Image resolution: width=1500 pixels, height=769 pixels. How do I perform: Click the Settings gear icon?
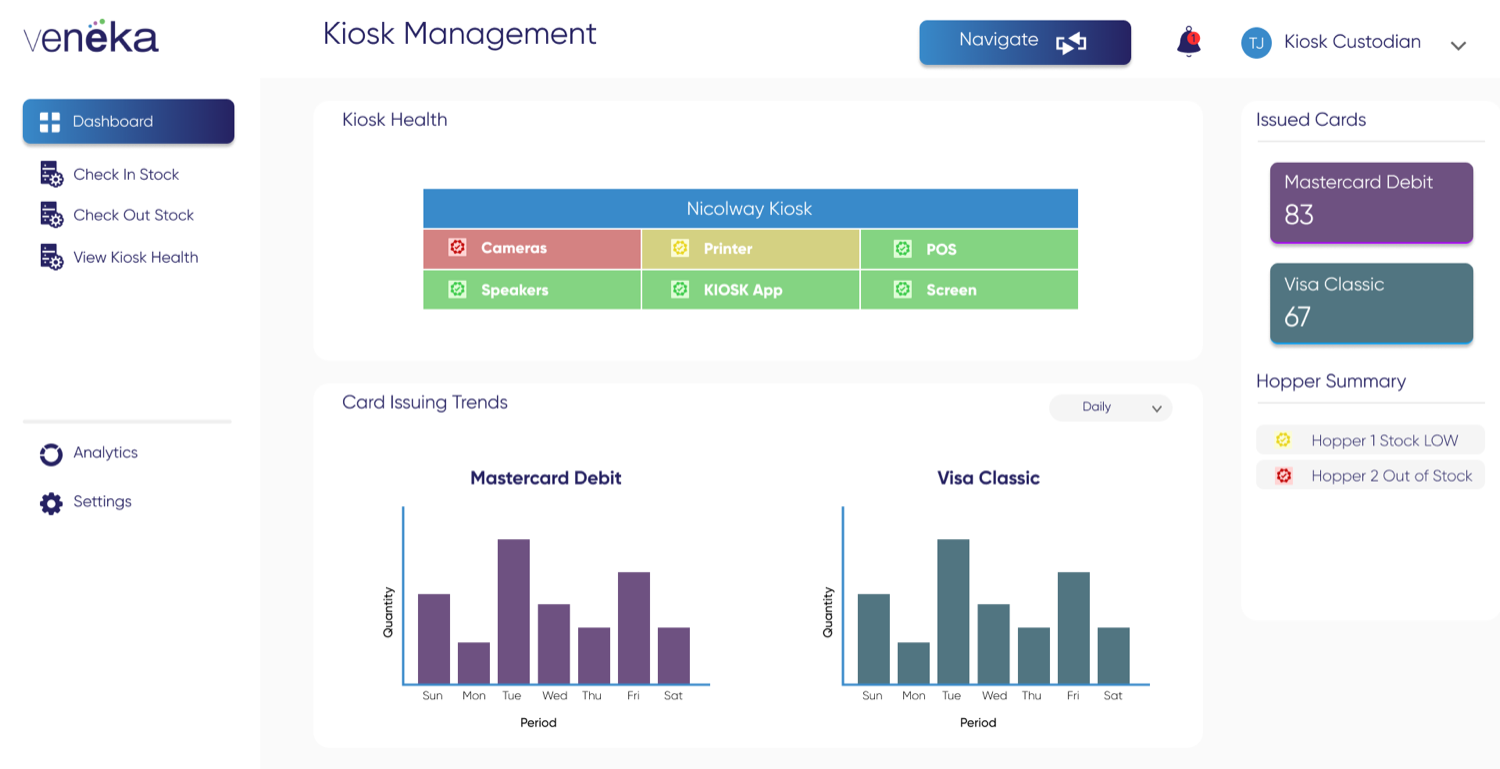click(x=51, y=503)
